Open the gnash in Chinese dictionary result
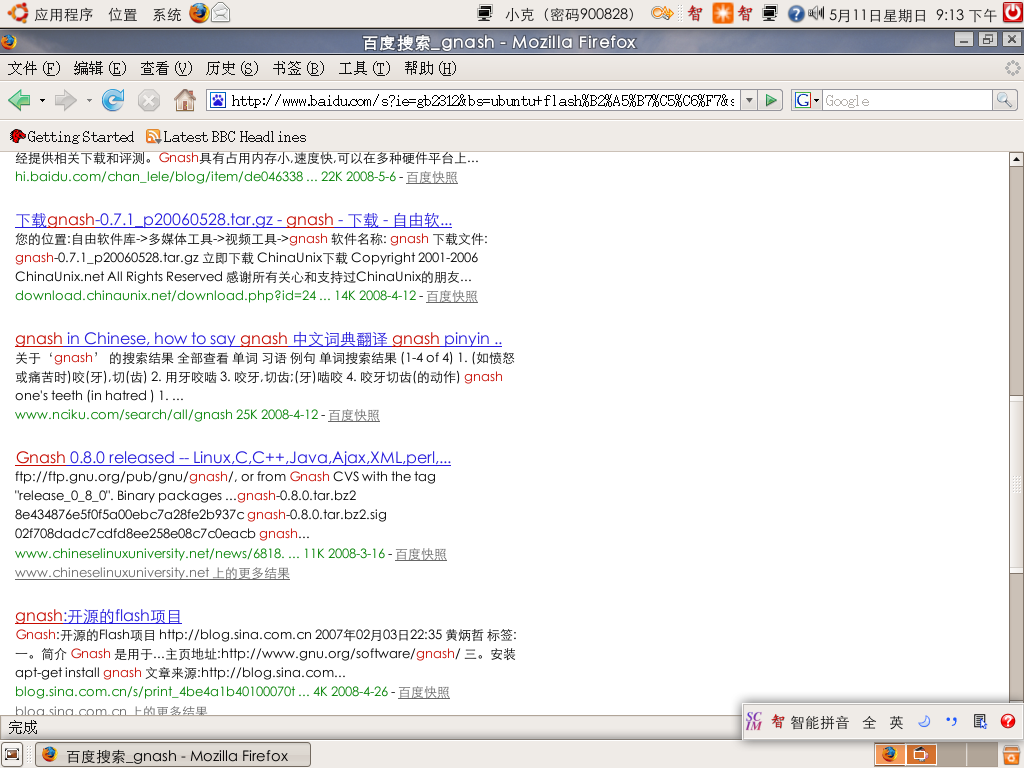The width and height of the screenshot is (1024, 768). point(259,338)
